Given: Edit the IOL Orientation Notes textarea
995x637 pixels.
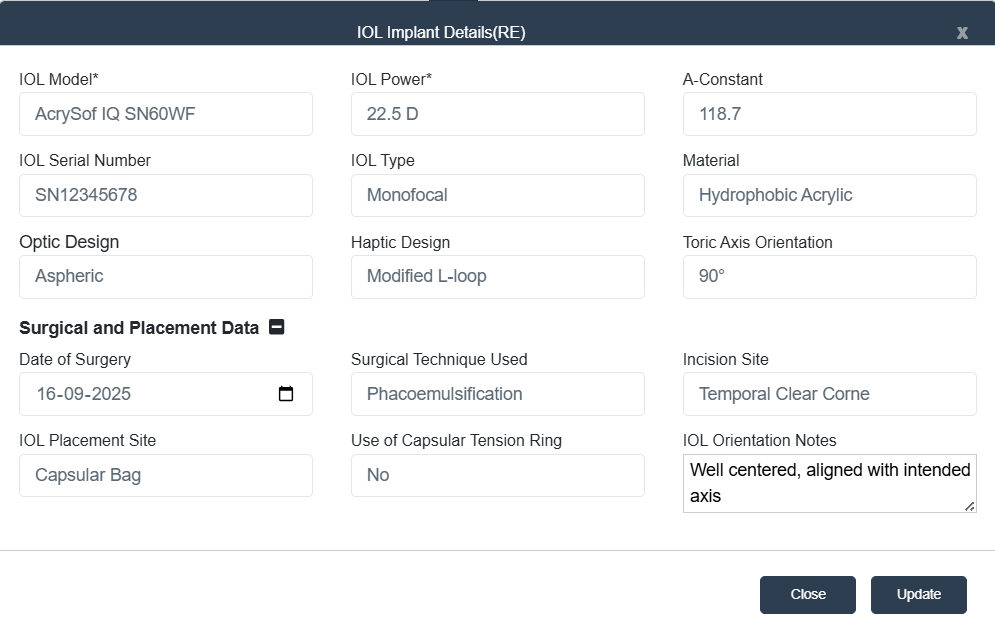Looking at the screenshot, I should pos(829,483).
